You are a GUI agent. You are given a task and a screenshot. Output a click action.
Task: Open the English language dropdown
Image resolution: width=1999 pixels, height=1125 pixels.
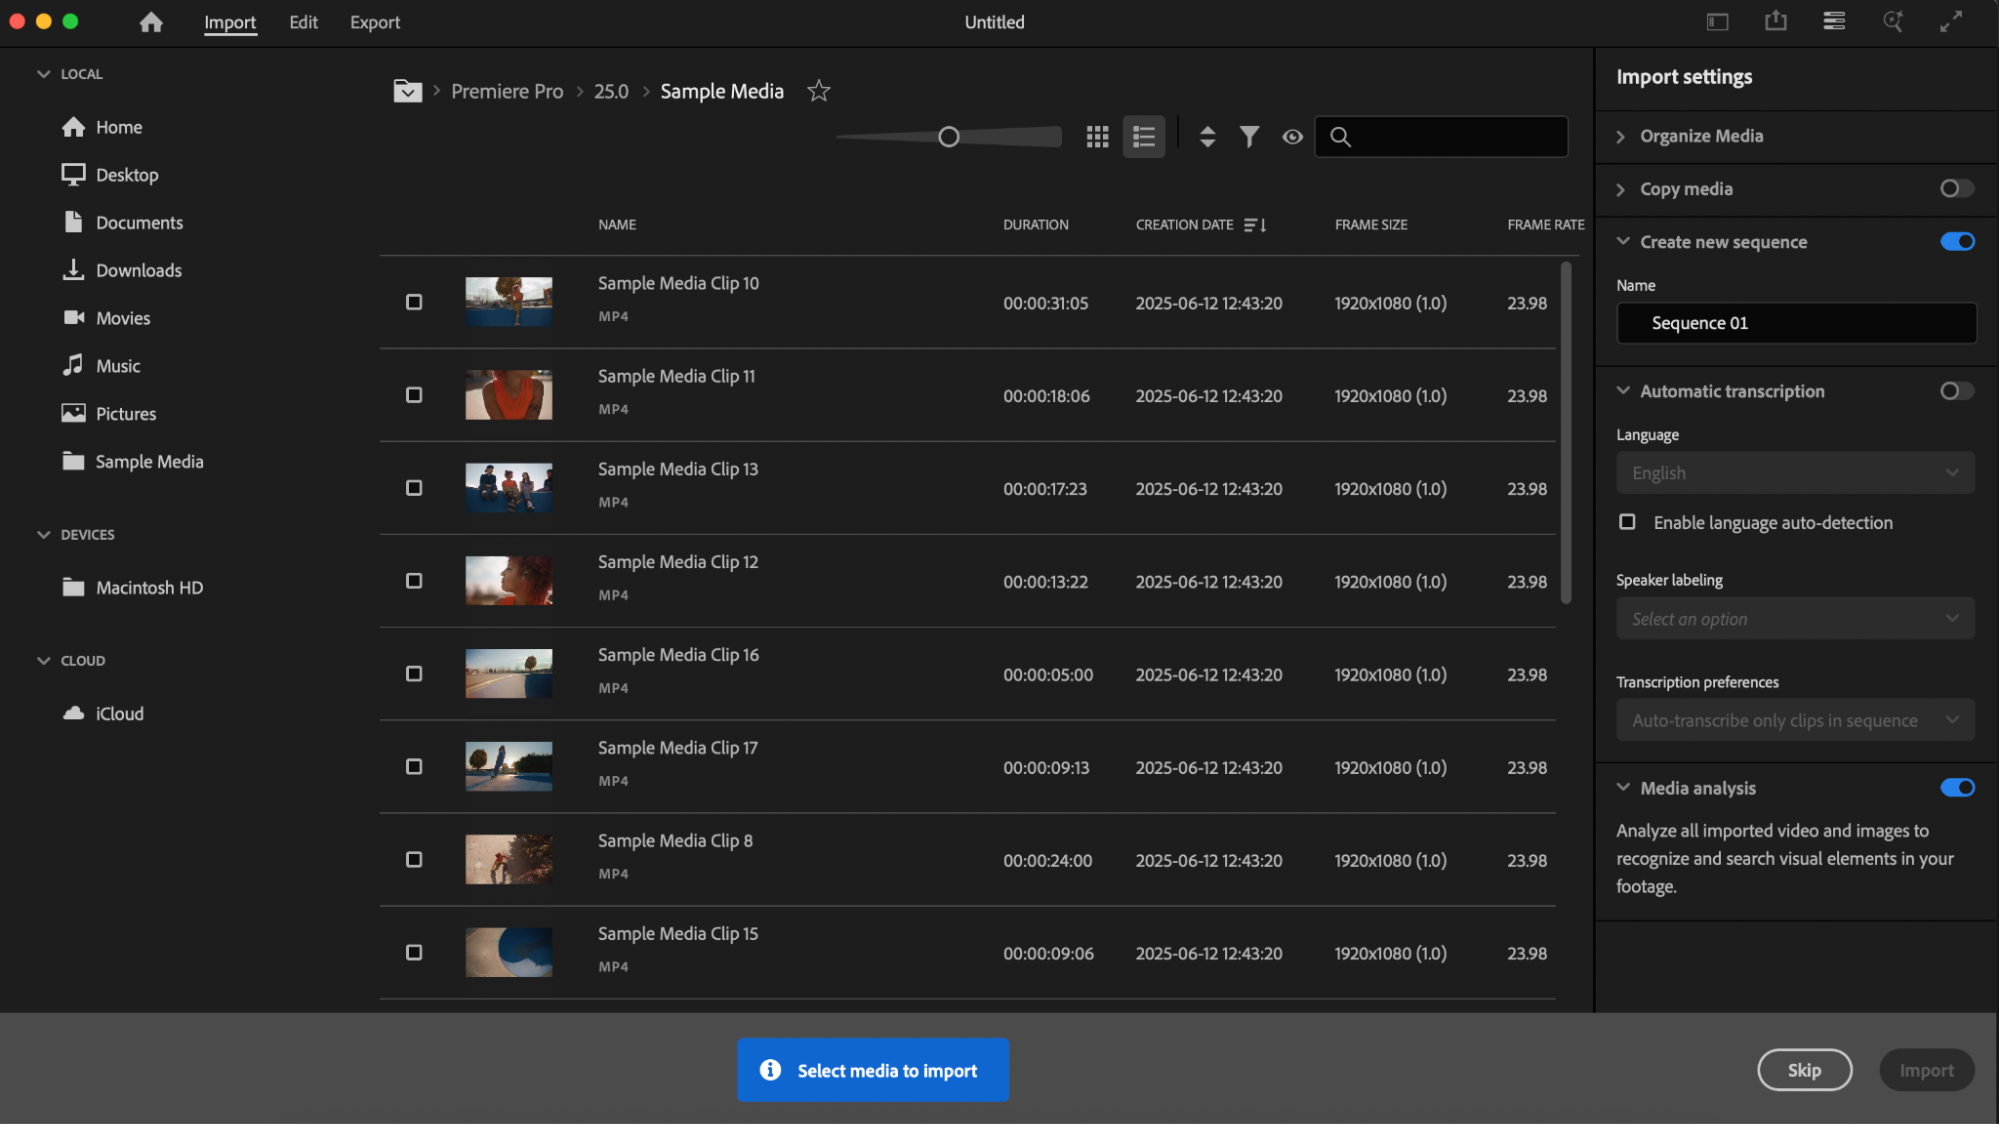[x=1795, y=473]
